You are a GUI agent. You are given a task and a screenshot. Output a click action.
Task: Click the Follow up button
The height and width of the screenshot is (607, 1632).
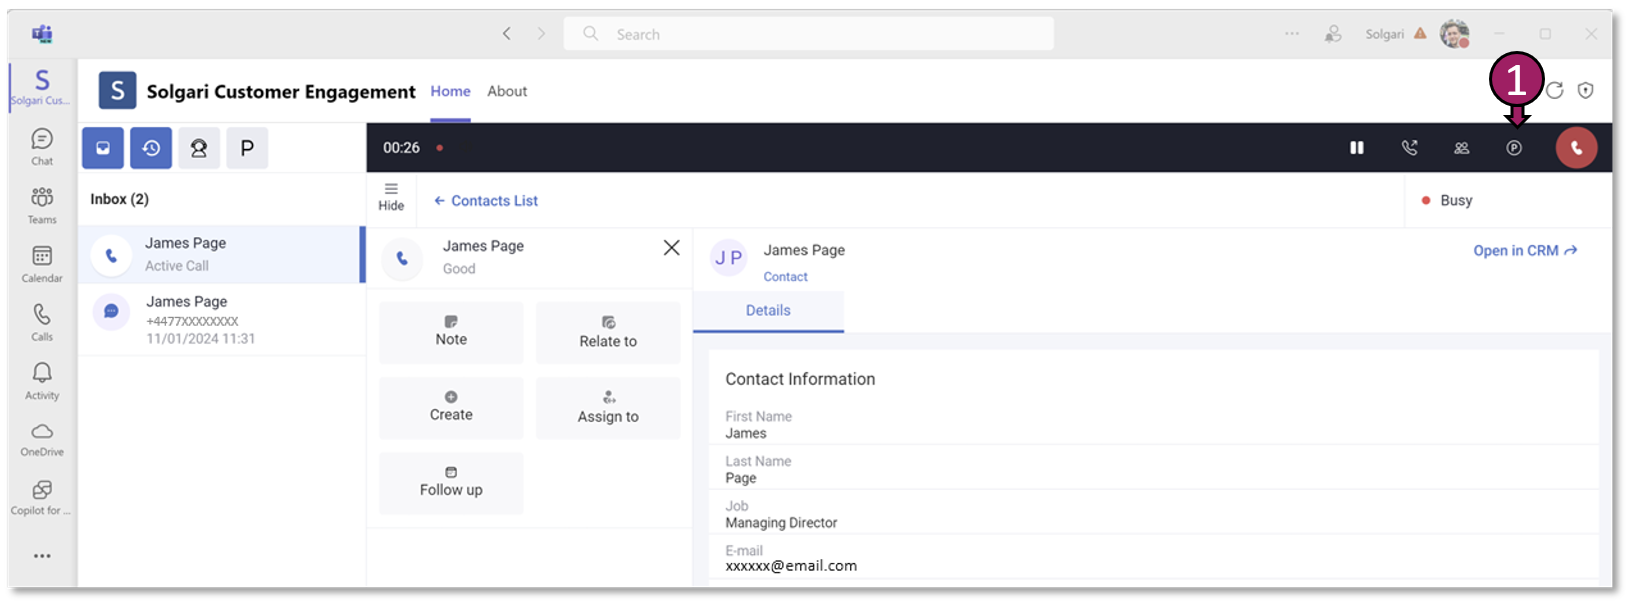[x=451, y=482]
